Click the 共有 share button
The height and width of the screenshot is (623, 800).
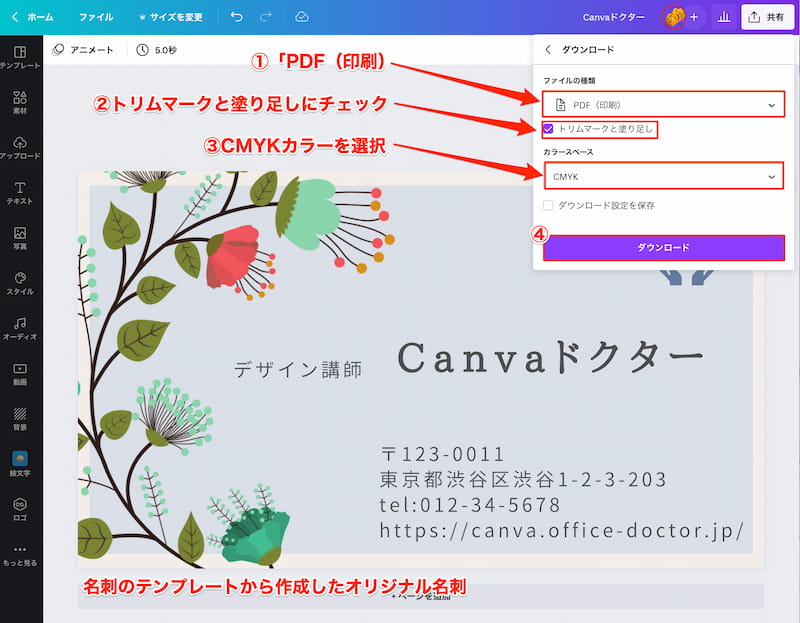[766, 17]
